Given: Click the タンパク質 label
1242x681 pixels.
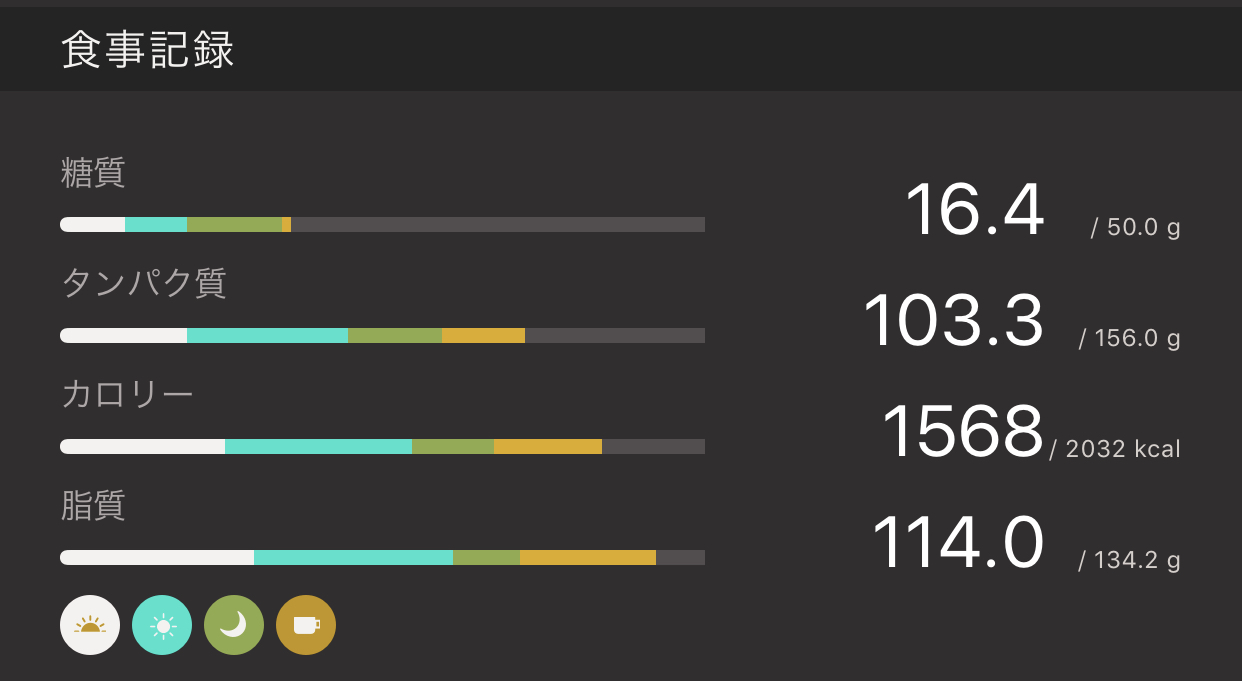Looking at the screenshot, I should tap(144, 284).
